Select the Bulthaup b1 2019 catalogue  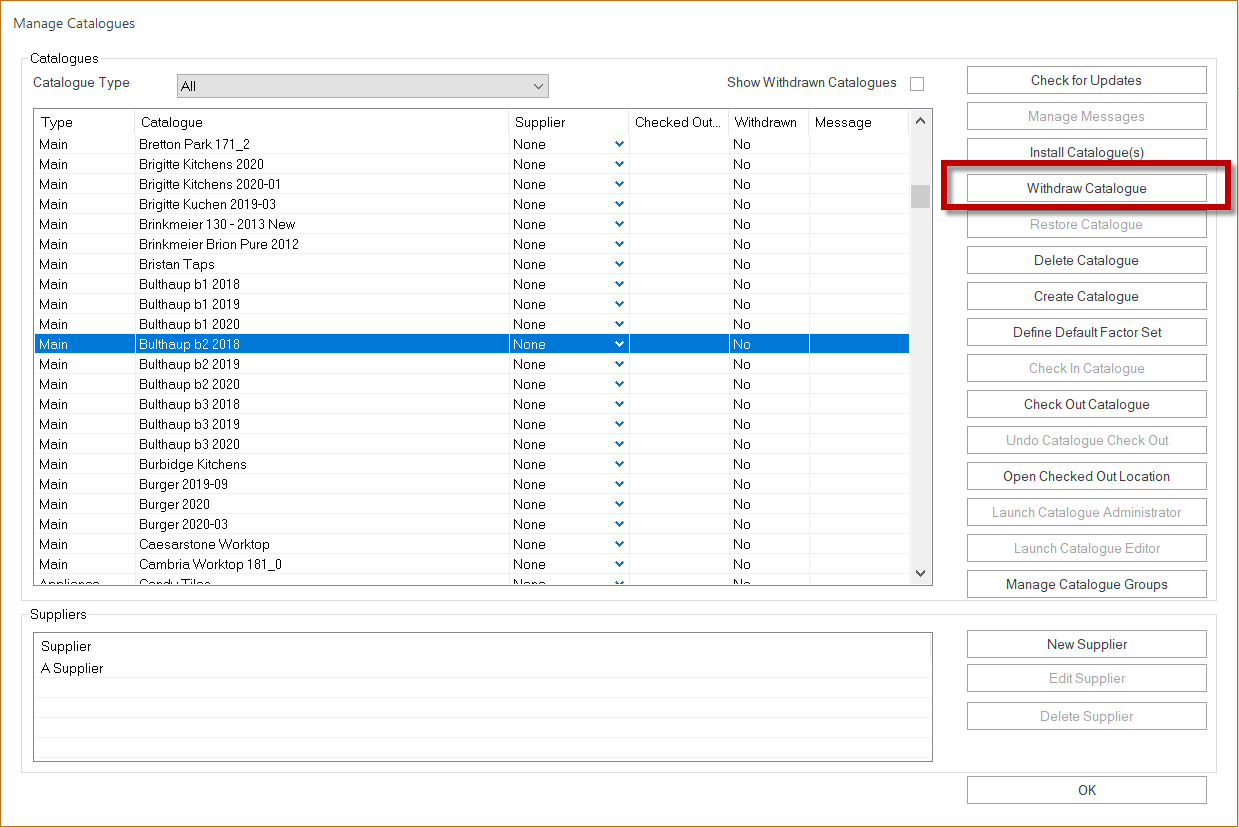472,304
